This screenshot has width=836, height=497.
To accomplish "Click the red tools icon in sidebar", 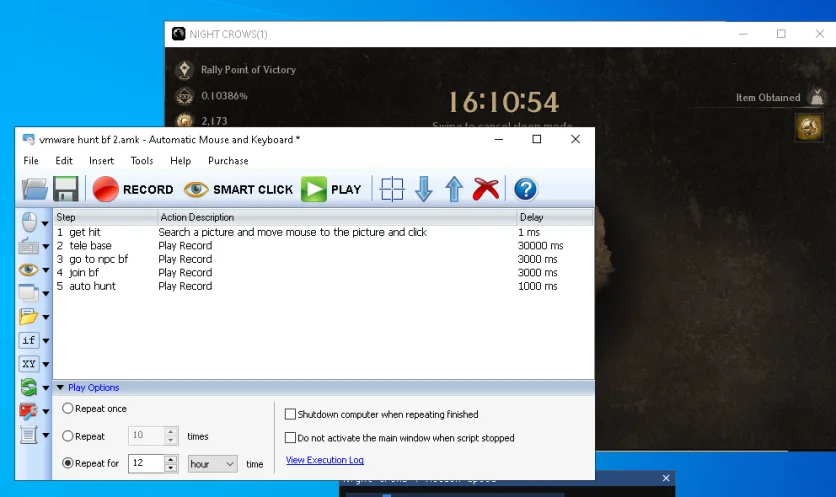I will pyautogui.click(x=28, y=411).
